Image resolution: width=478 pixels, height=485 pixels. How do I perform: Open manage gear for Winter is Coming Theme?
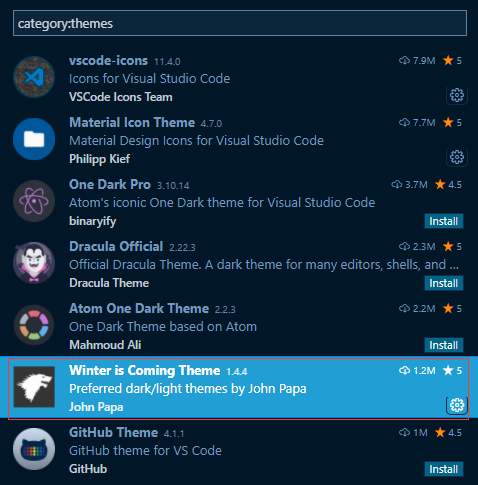tap(457, 405)
